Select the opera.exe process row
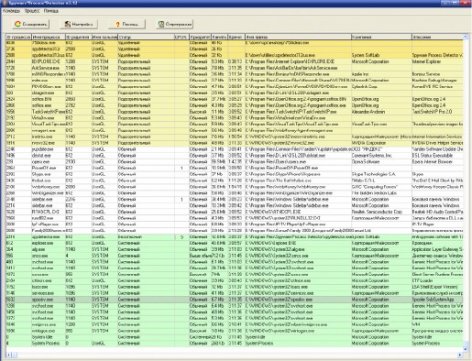This screenshot has height=361, width=472. point(234,162)
